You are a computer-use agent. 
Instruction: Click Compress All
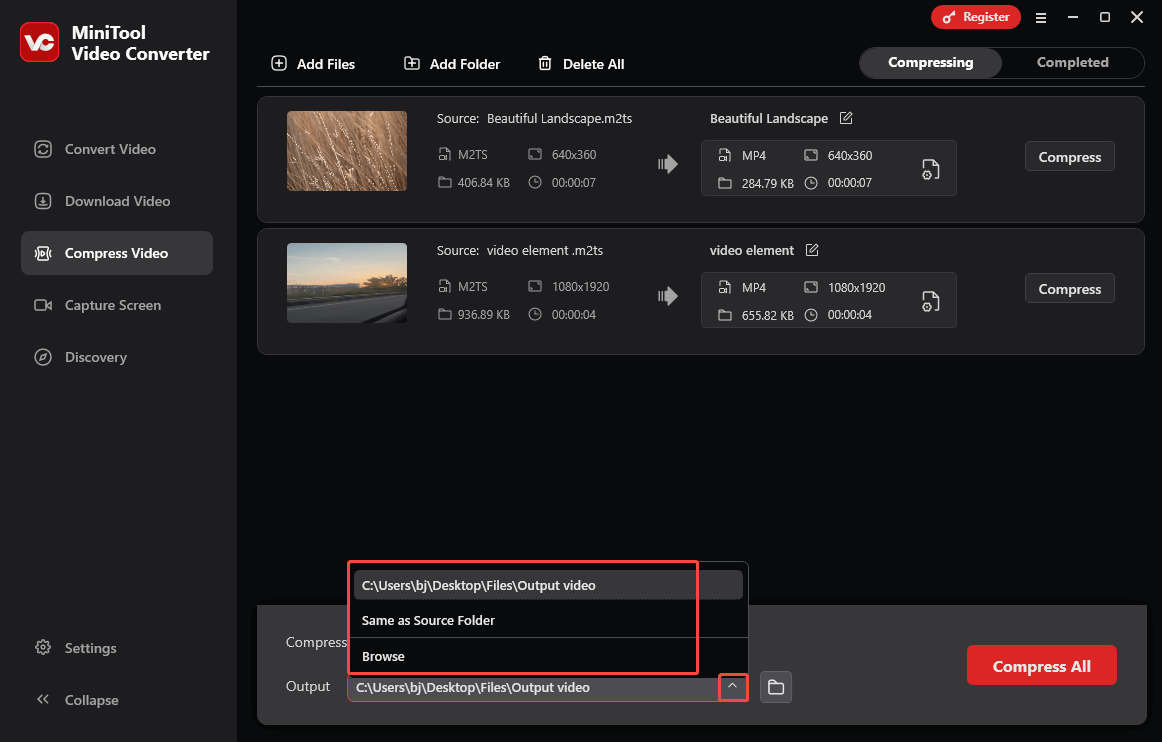point(1041,666)
